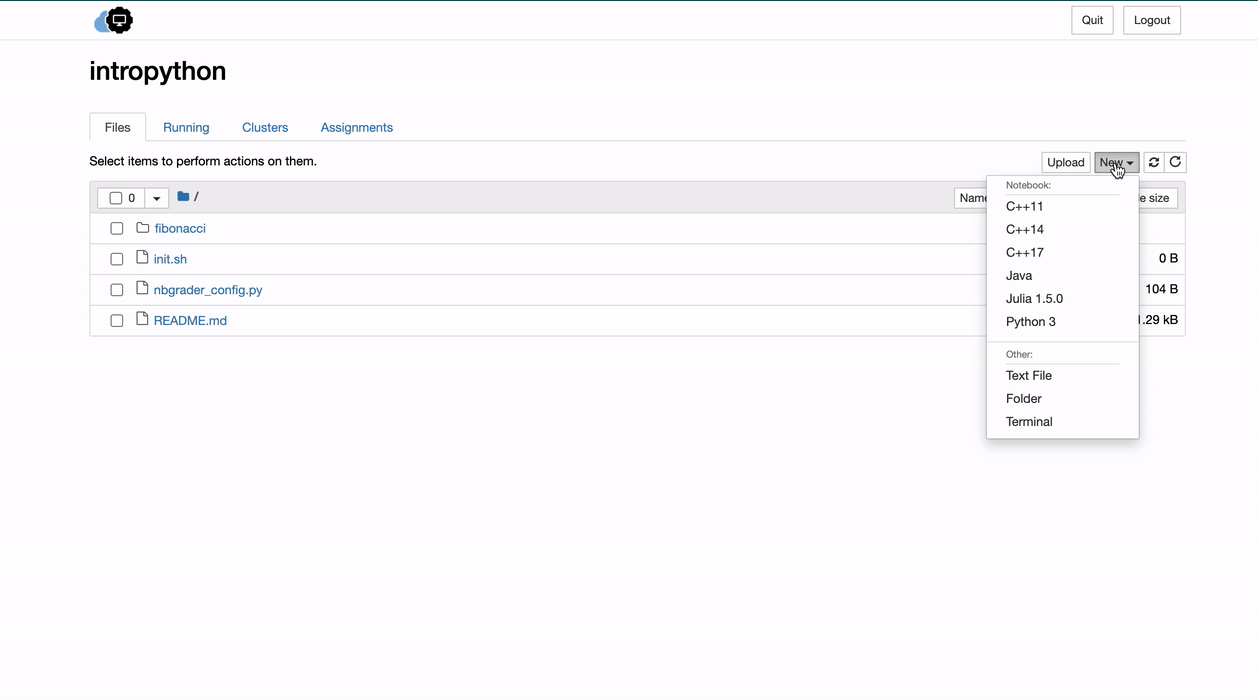Click the README.md file icon
This screenshot has height=700, width=1258.
point(142,320)
